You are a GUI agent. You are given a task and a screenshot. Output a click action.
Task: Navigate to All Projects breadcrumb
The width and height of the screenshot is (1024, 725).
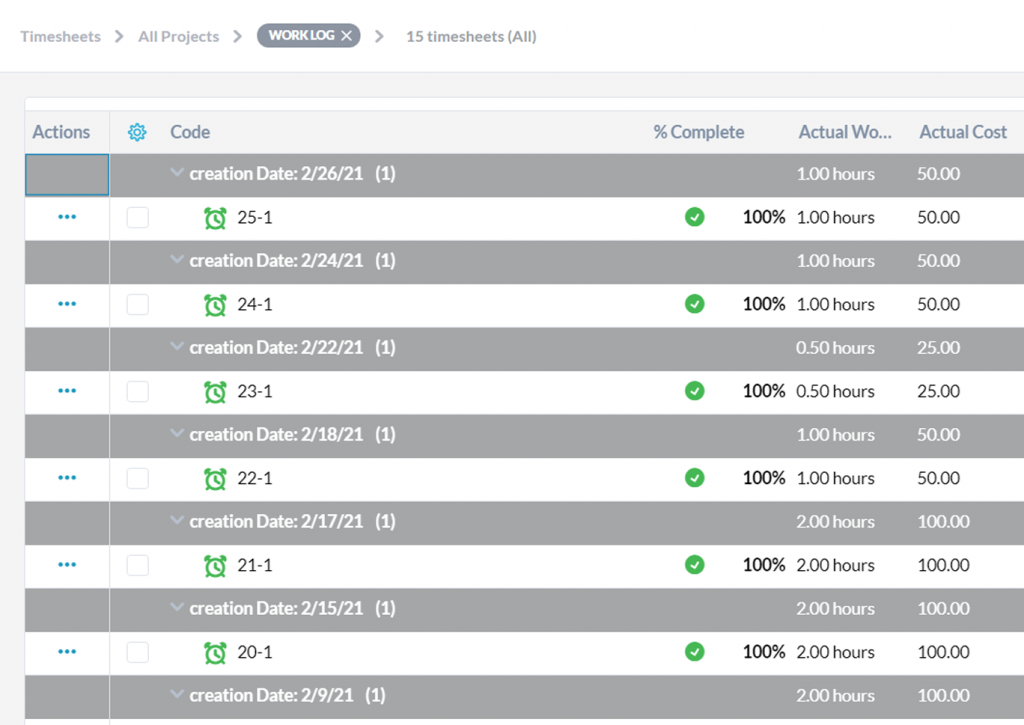click(178, 36)
